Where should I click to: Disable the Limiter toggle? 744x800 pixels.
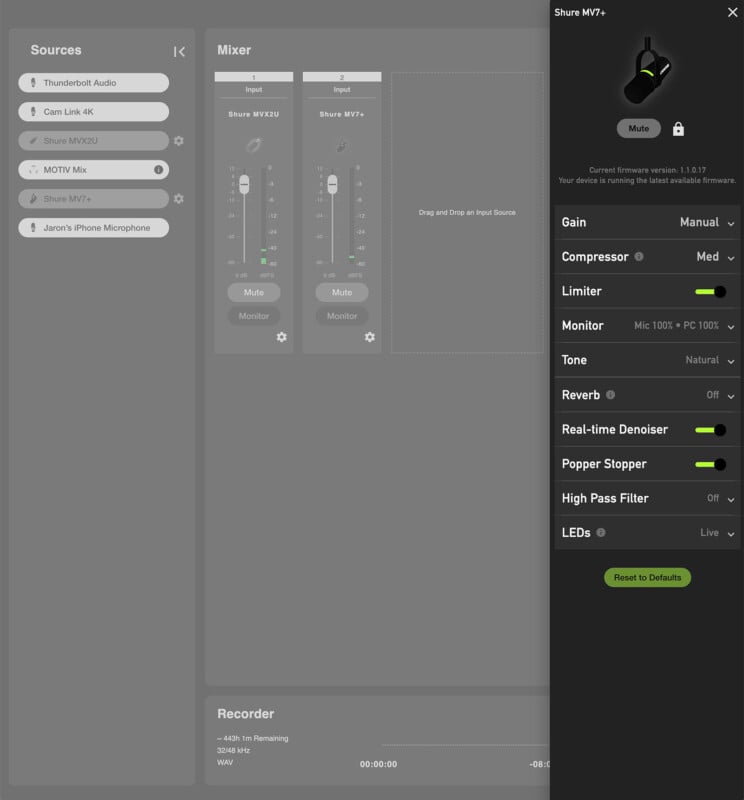(710, 291)
